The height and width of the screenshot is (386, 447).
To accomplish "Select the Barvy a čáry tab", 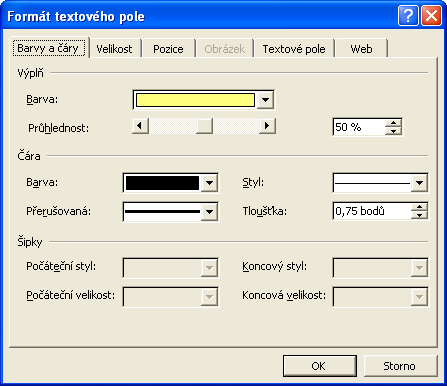I will [49, 48].
